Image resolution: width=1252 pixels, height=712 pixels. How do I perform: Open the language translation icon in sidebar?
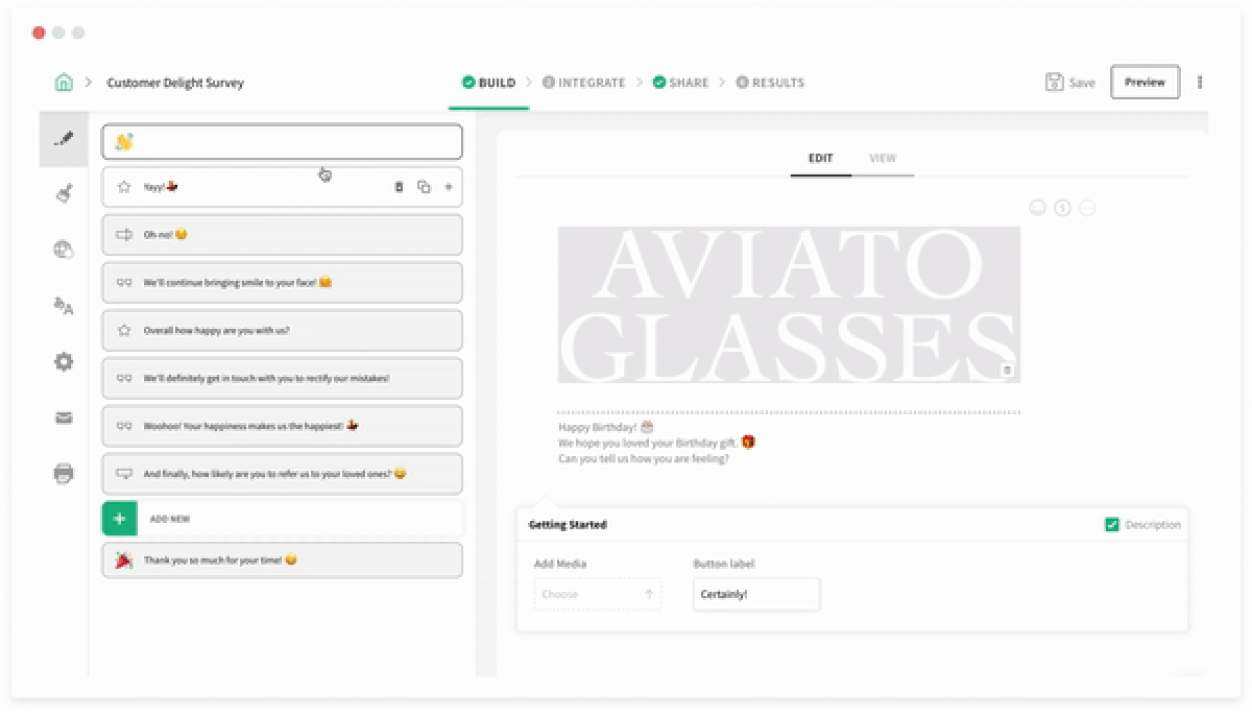click(64, 306)
